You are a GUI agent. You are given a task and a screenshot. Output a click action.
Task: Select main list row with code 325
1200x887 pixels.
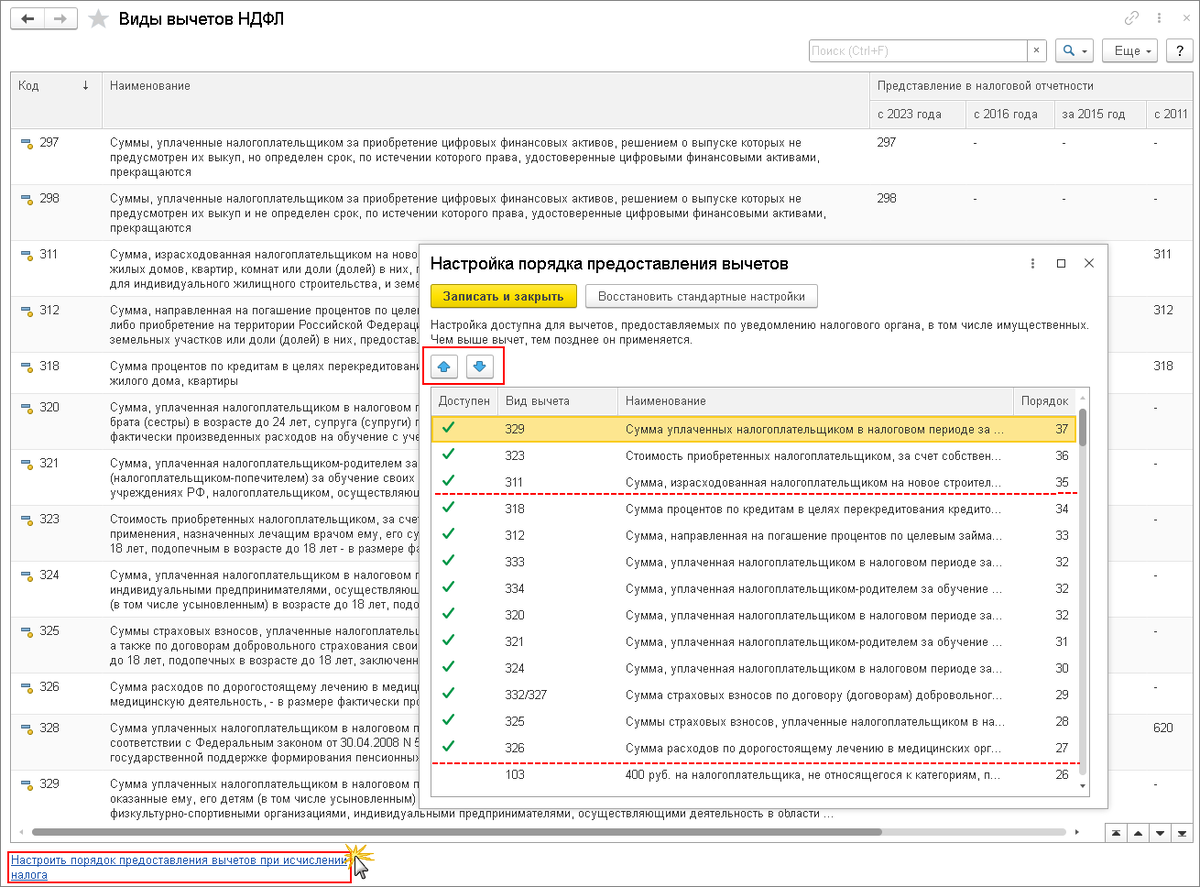215,645
